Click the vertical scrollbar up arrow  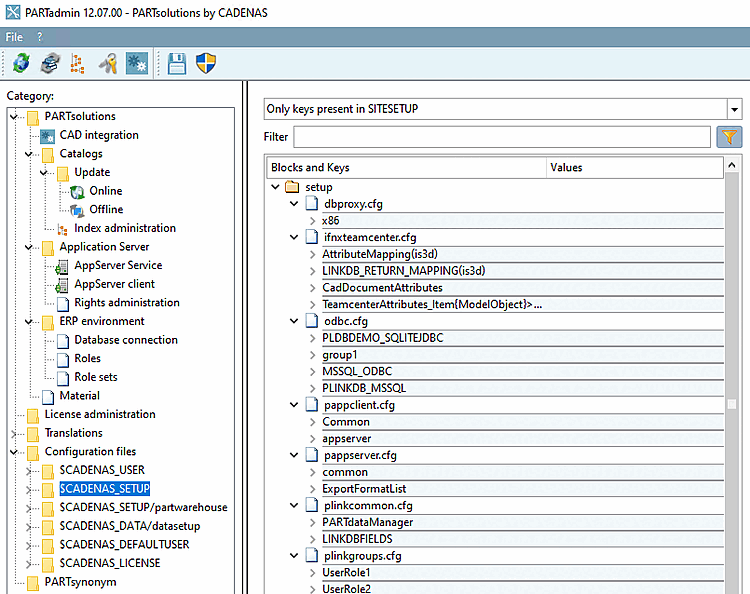pyautogui.click(x=732, y=167)
